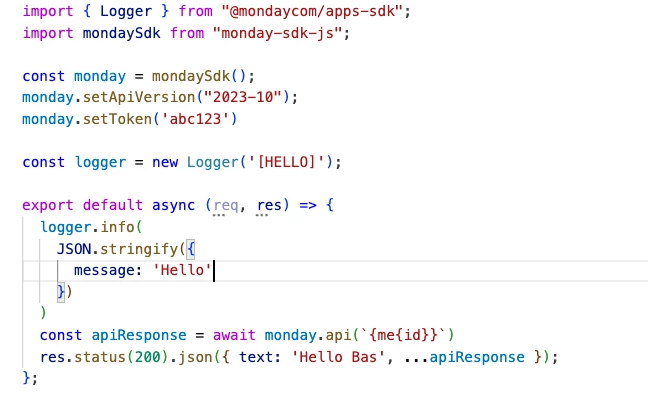Screen dimensions: 648x398
Task: Click the "@mondaycom/apps-sdk" import string
Action: pyautogui.click(x=312, y=11)
